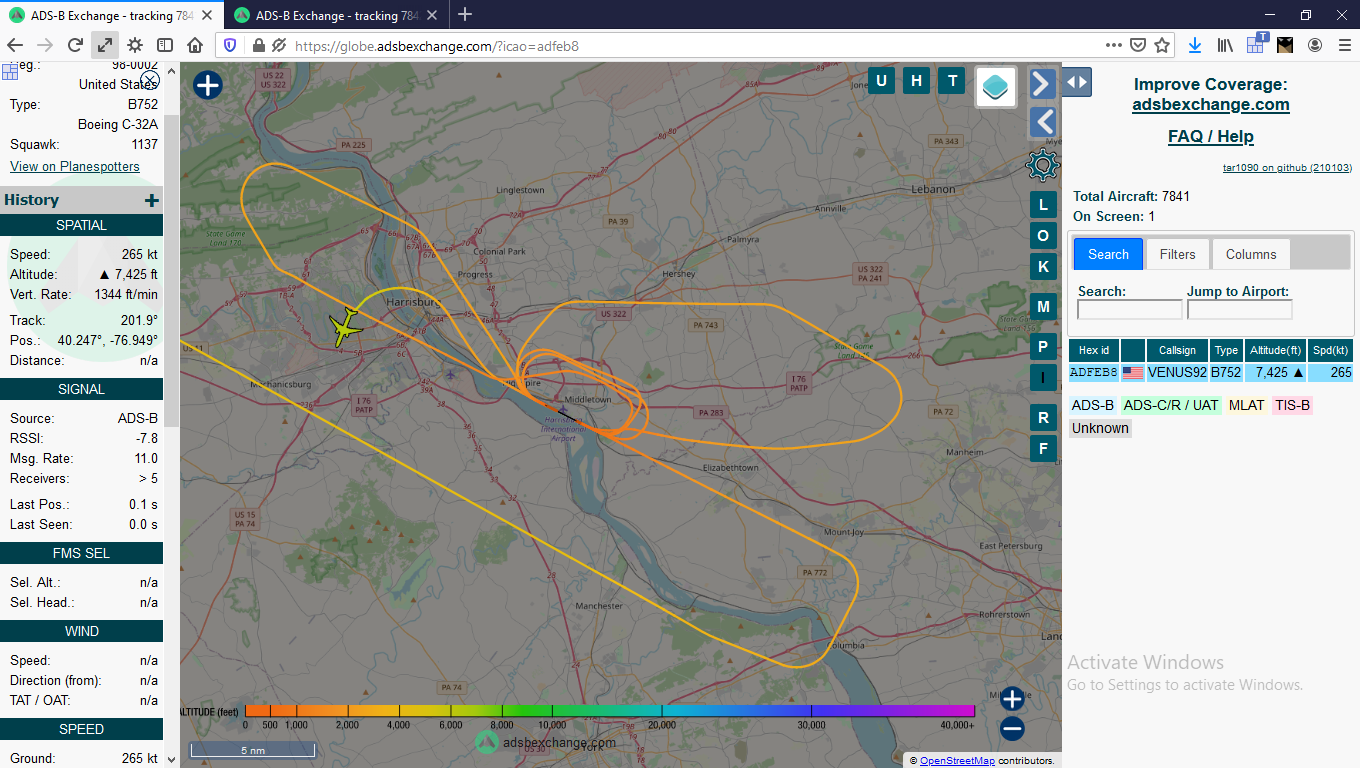Sort table by Hex id column
The width and height of the screenshot is (1360, 768).
click(1094, 350)
